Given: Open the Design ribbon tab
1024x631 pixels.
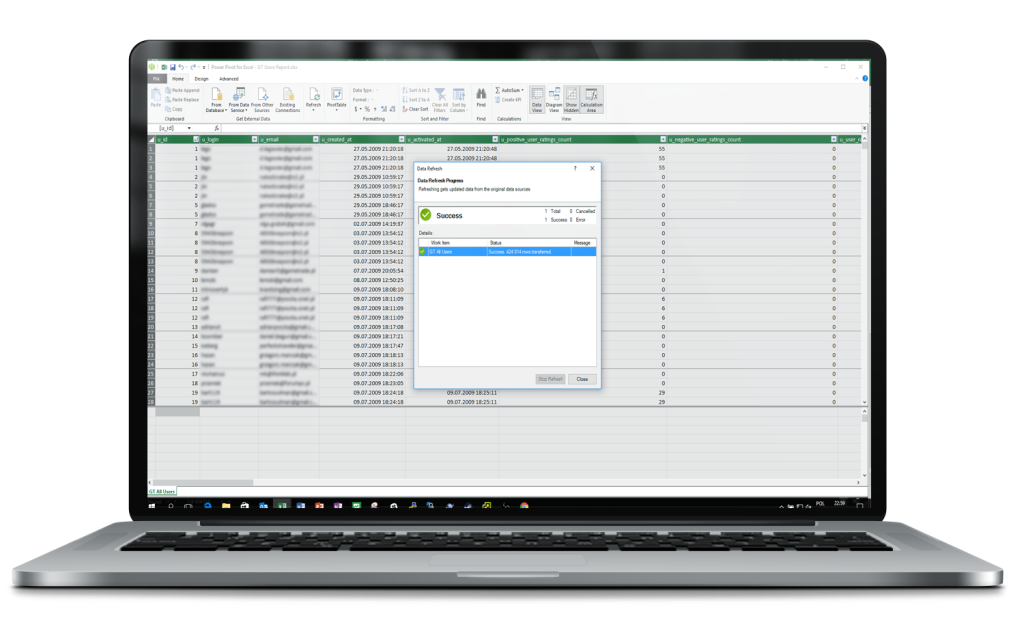Looking at the screenshot, I should [x=201, y=78].
